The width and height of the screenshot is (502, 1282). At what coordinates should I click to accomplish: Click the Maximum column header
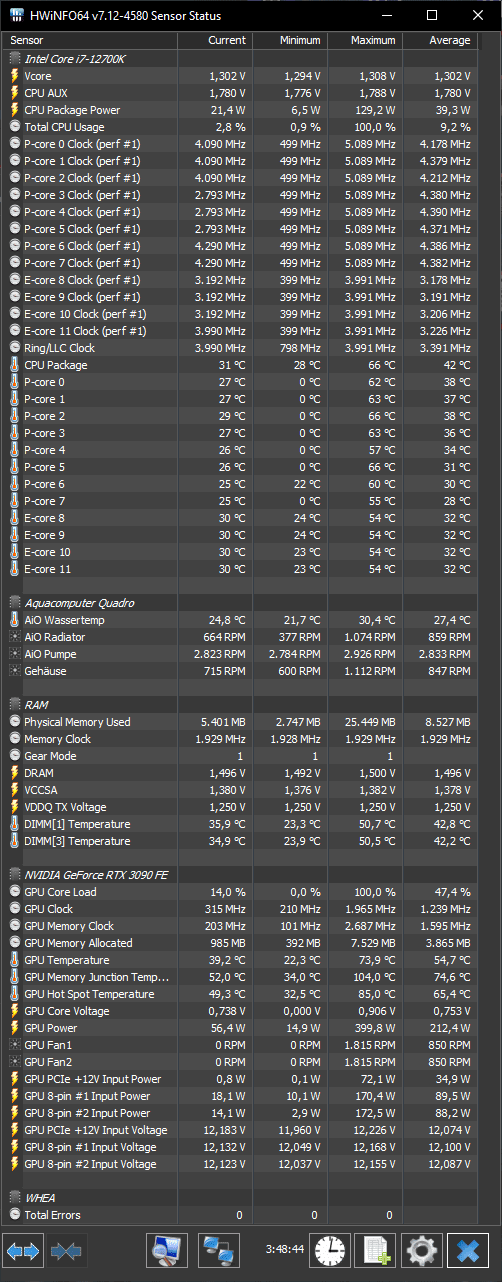coord(365,41)
